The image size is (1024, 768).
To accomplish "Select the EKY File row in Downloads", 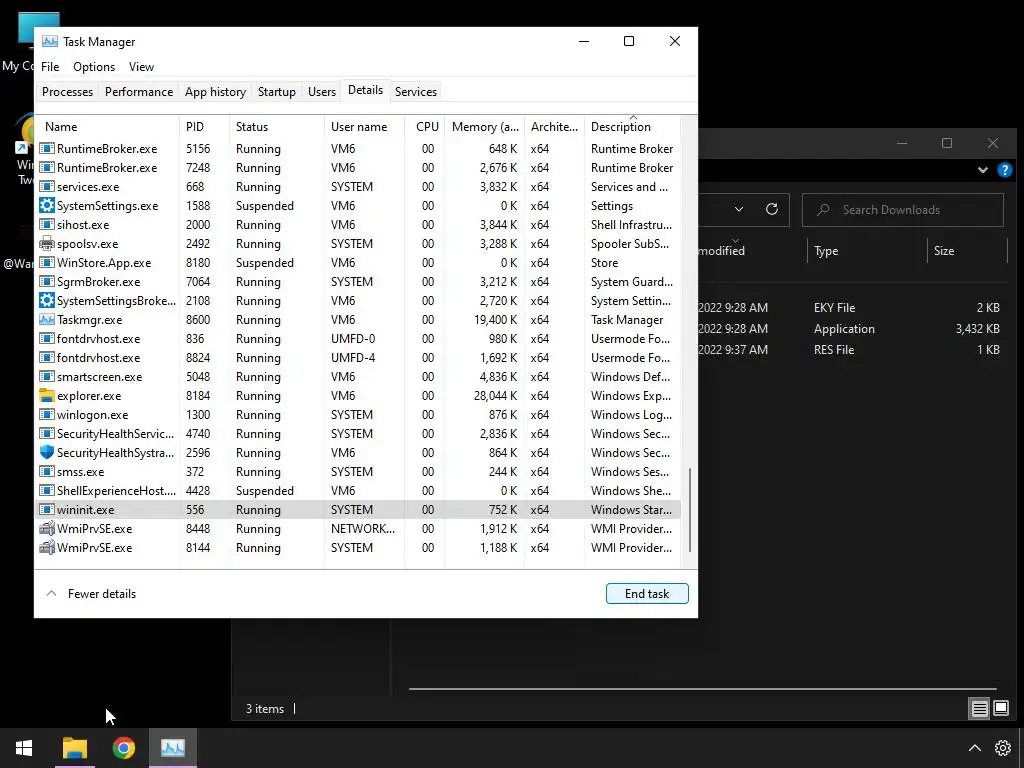I will [x=852, y=308].
